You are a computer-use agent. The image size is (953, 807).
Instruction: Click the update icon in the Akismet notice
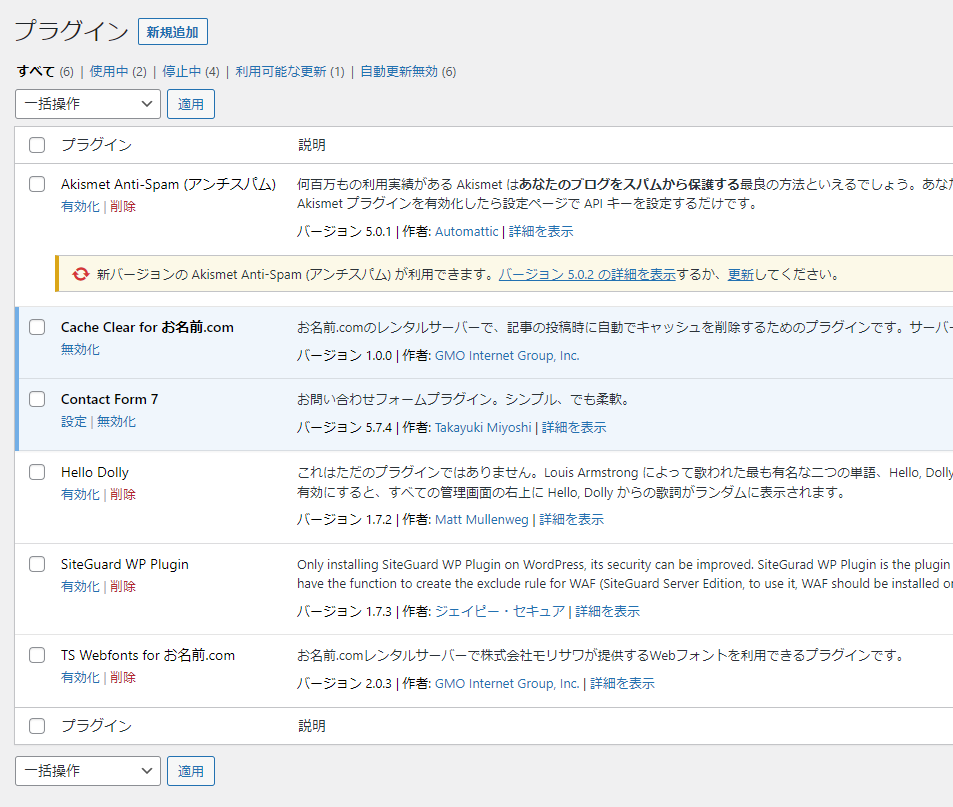(80, 274)
